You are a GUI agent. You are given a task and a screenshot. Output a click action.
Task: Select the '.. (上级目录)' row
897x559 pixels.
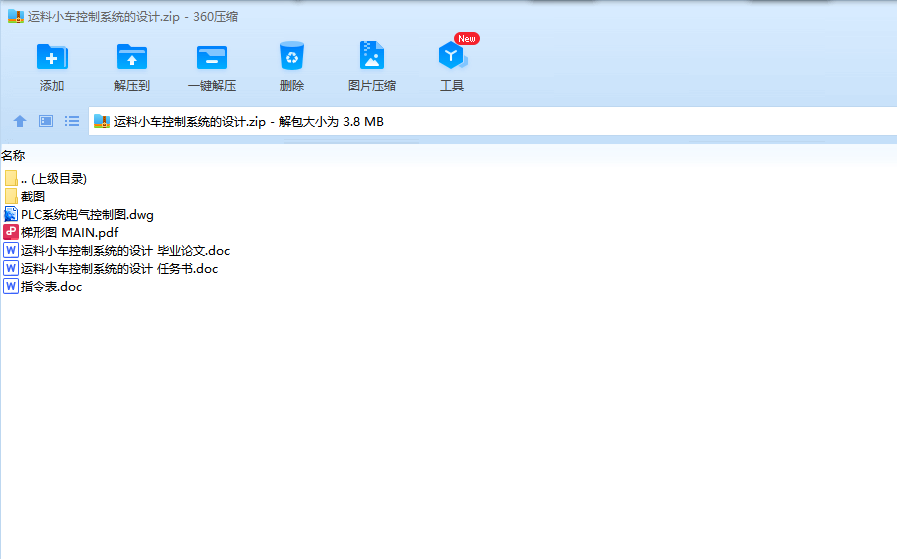pyautogui.click(x=54, y=179)
